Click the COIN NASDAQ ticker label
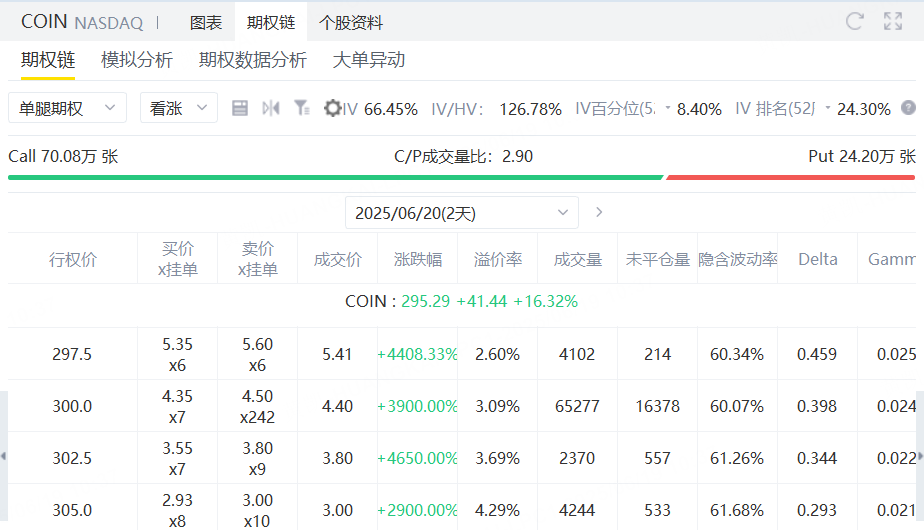Viewport: 924px width, 530px height. (x=82, y=22)
